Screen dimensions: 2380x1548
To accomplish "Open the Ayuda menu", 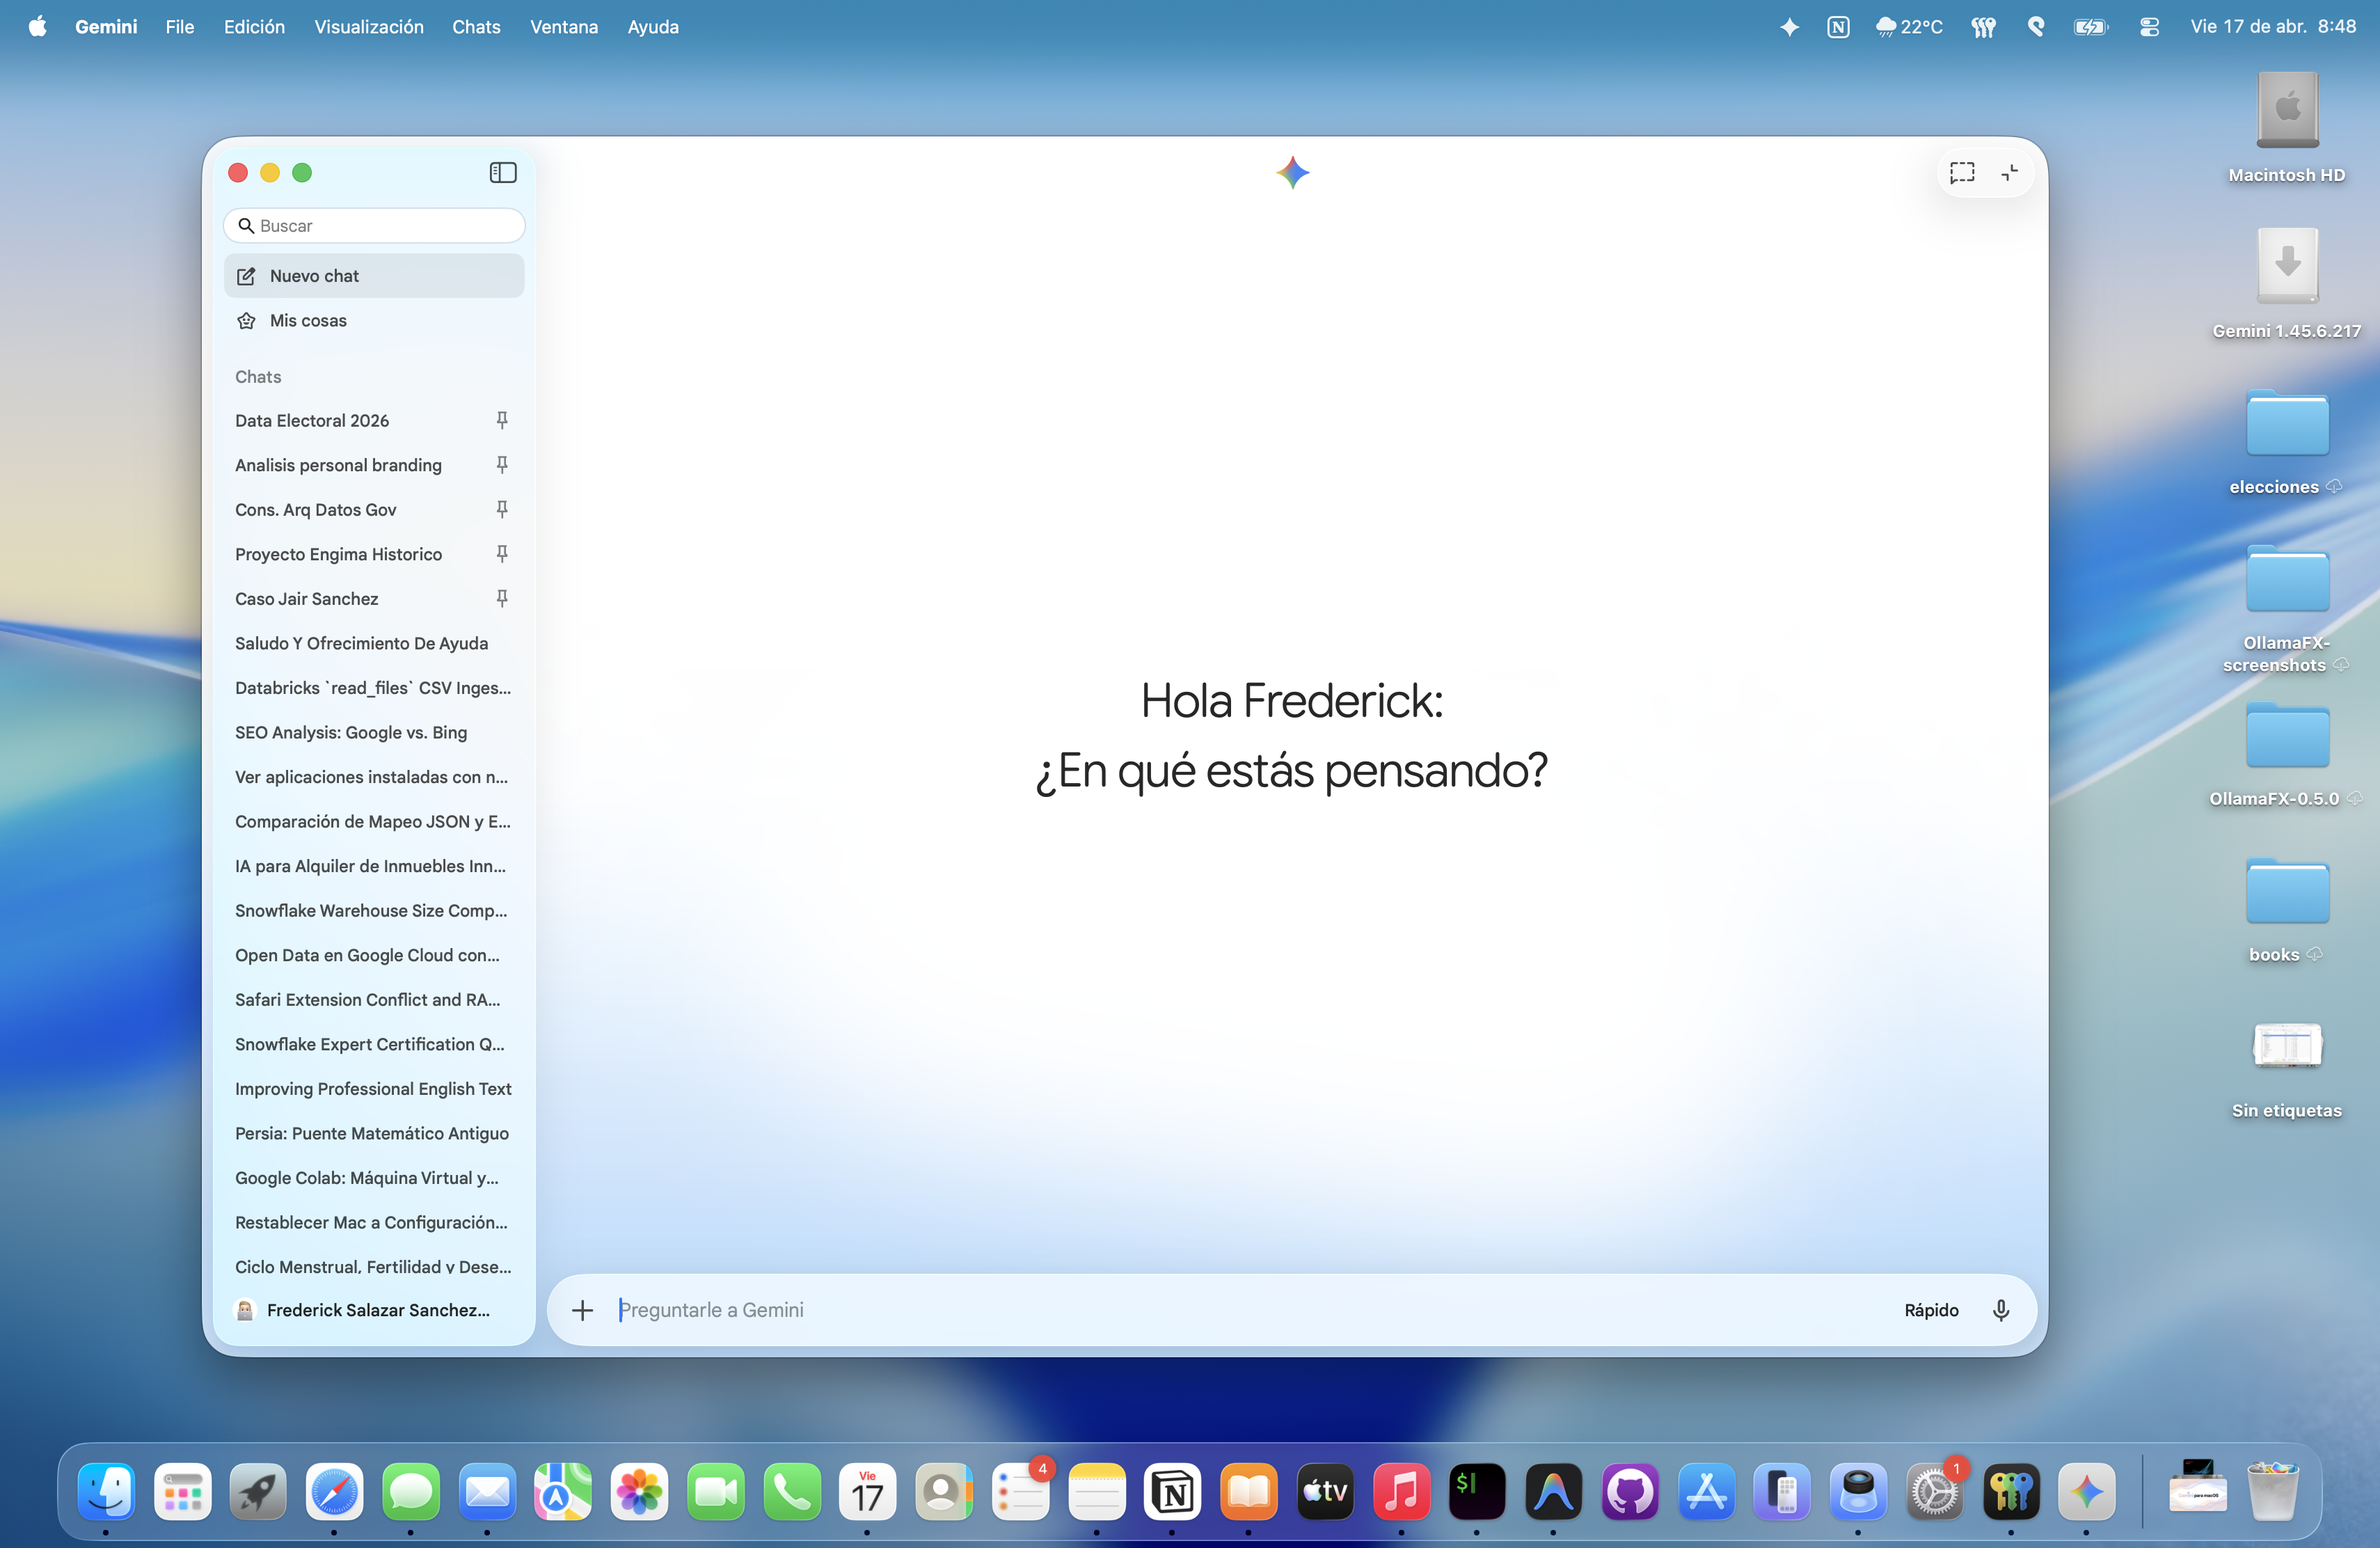I will [653, 27].
